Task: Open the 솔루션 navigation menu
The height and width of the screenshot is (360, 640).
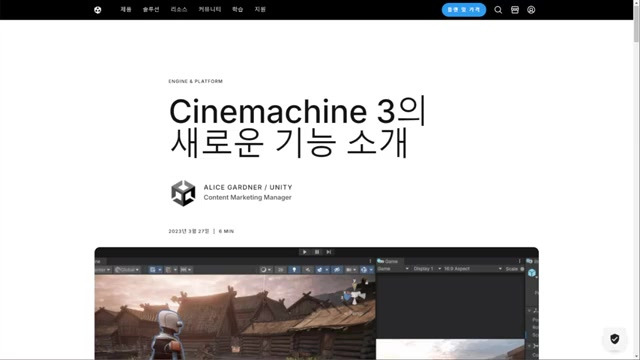Action: (x=151, y=9)
